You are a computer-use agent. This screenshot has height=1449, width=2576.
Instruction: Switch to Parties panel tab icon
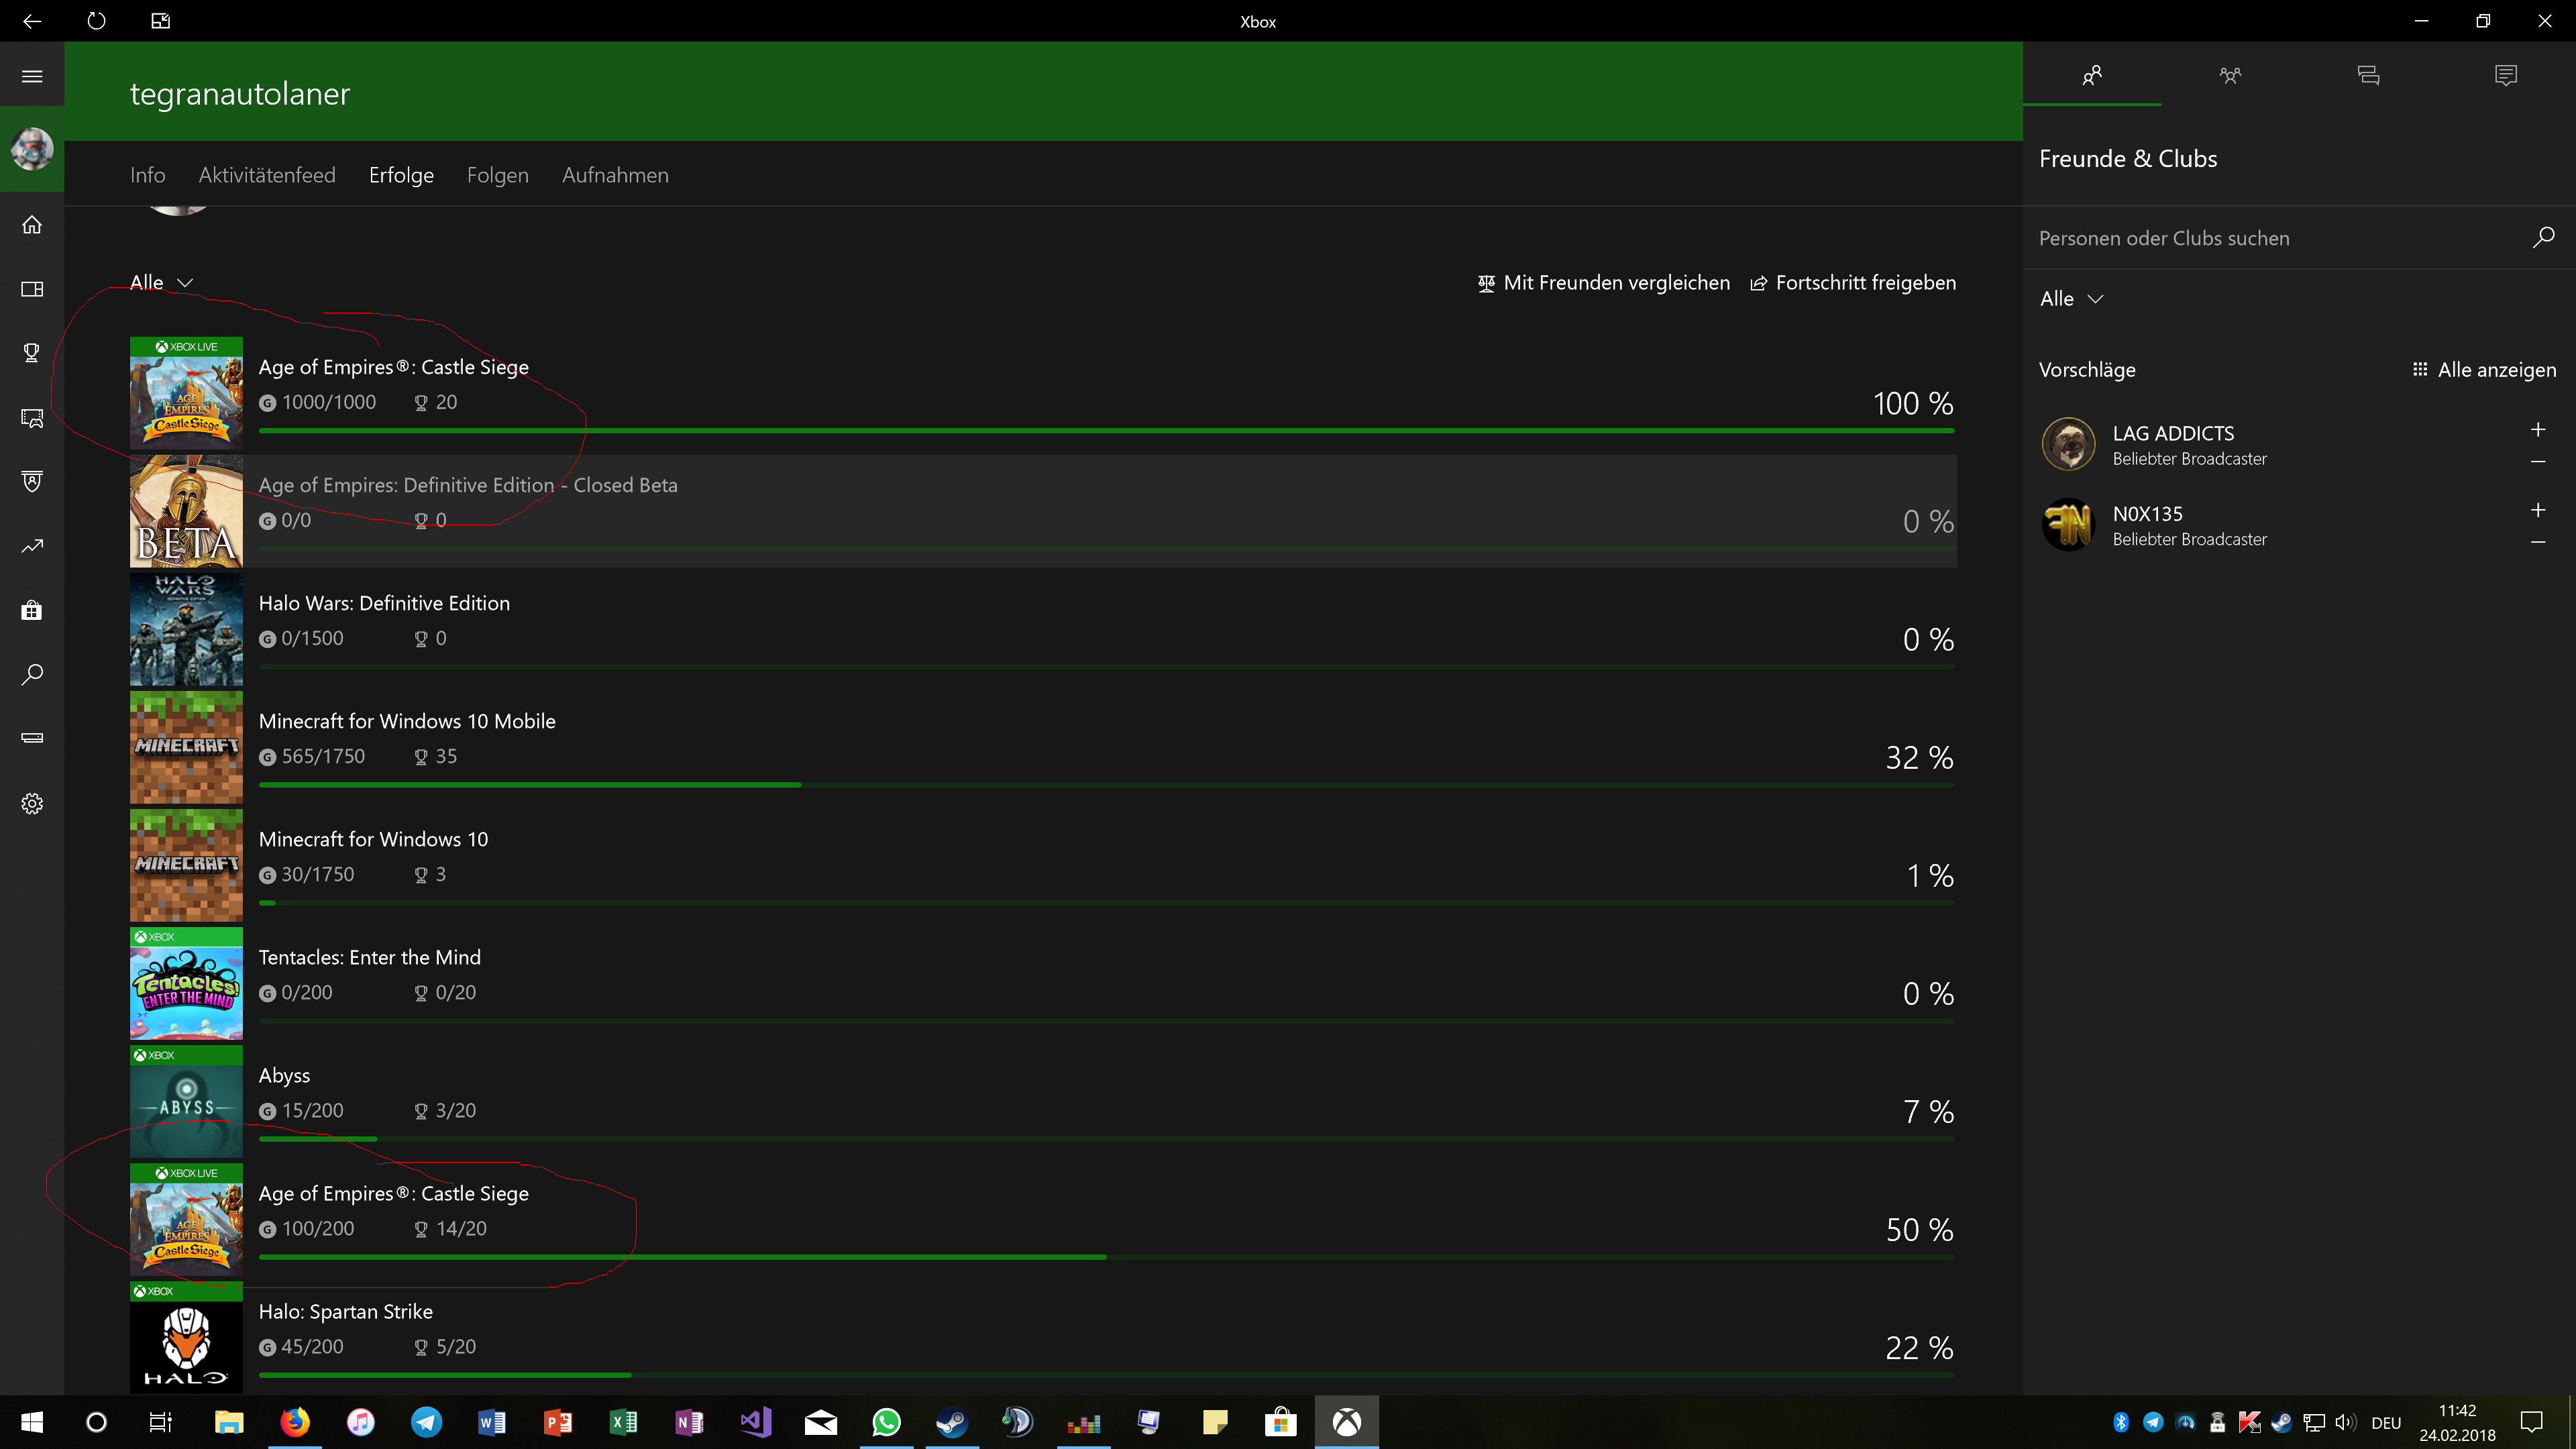[x=2229, y=75]
